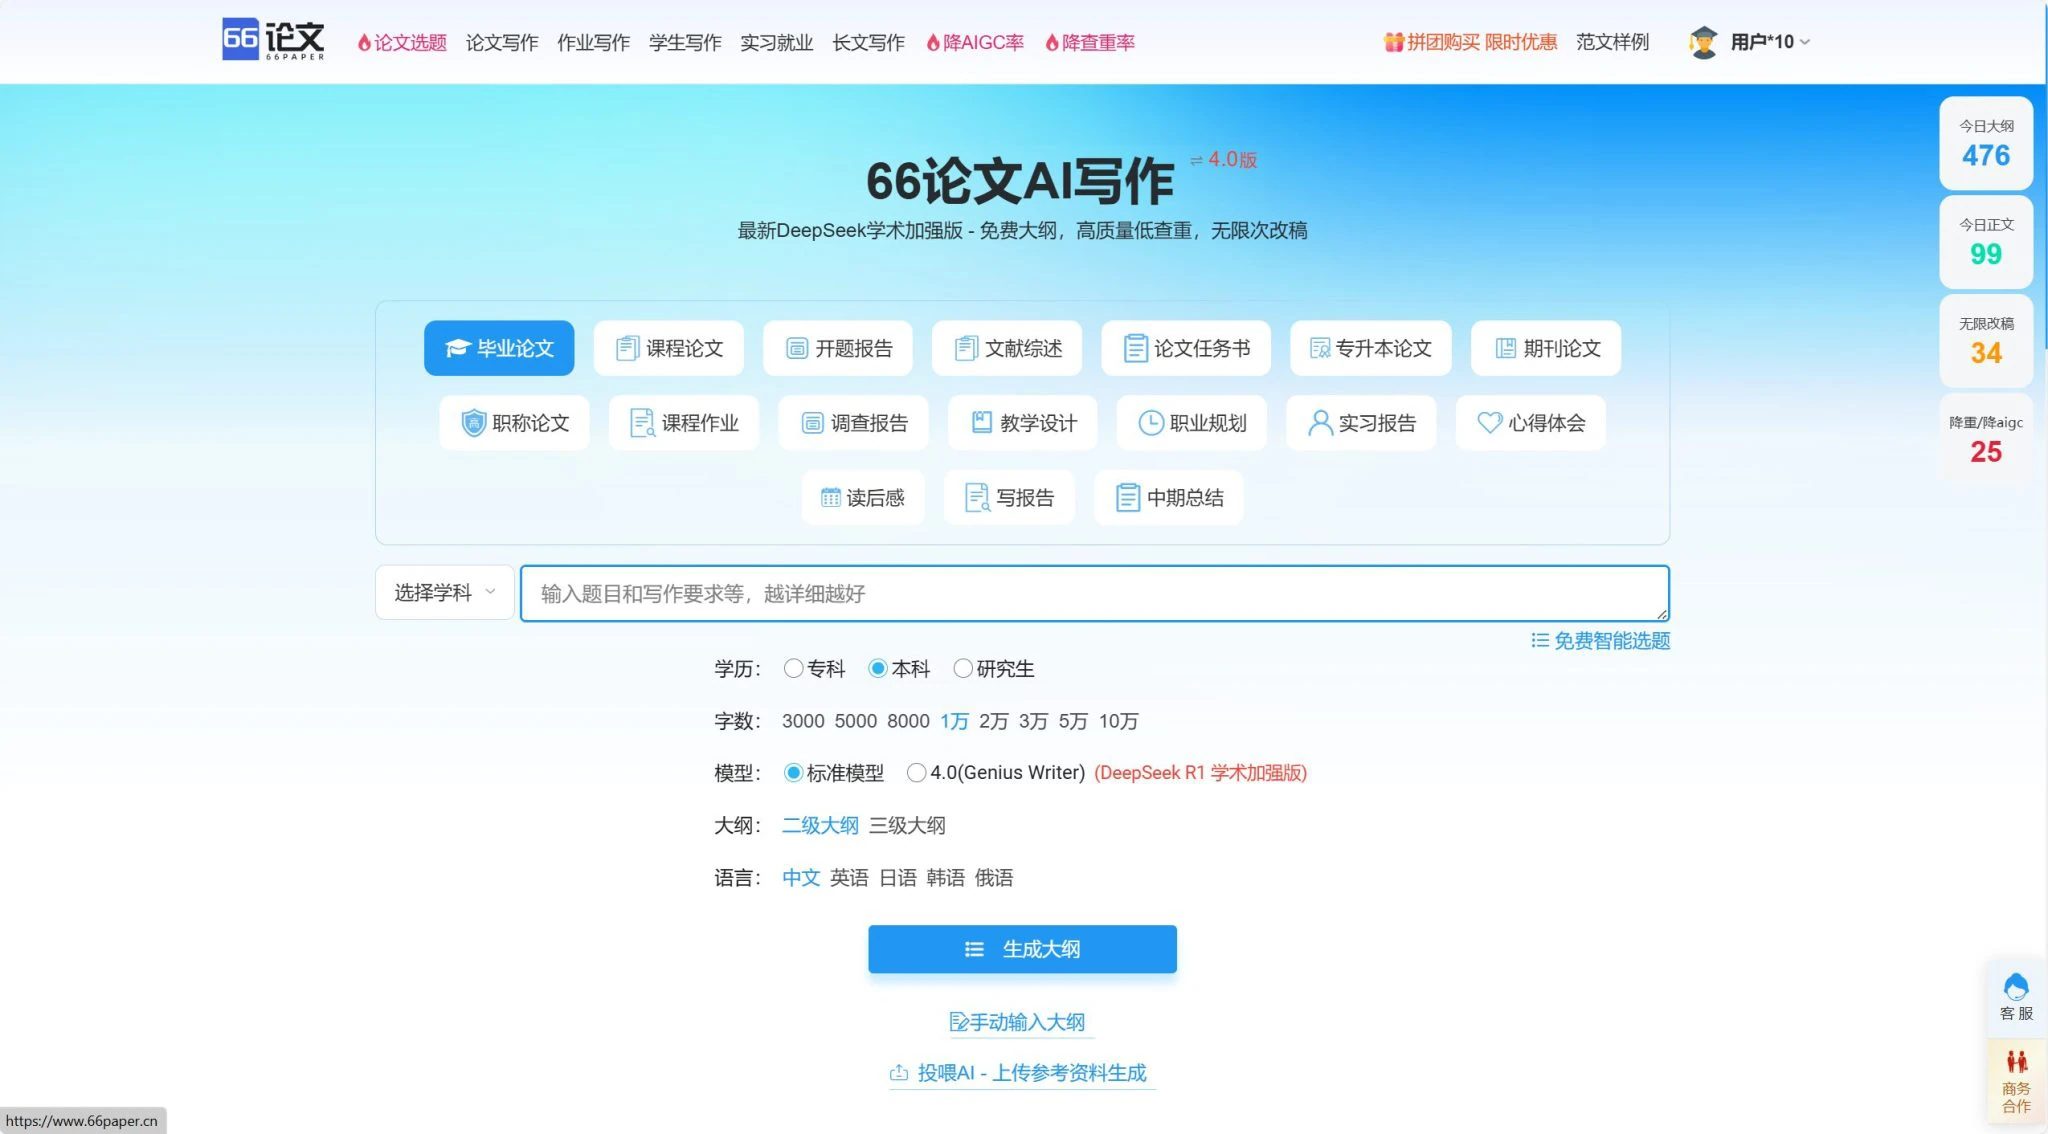Select the 研究生 education radio button
Viewport: 2048px width, 1134px height.
click(962, 668)
